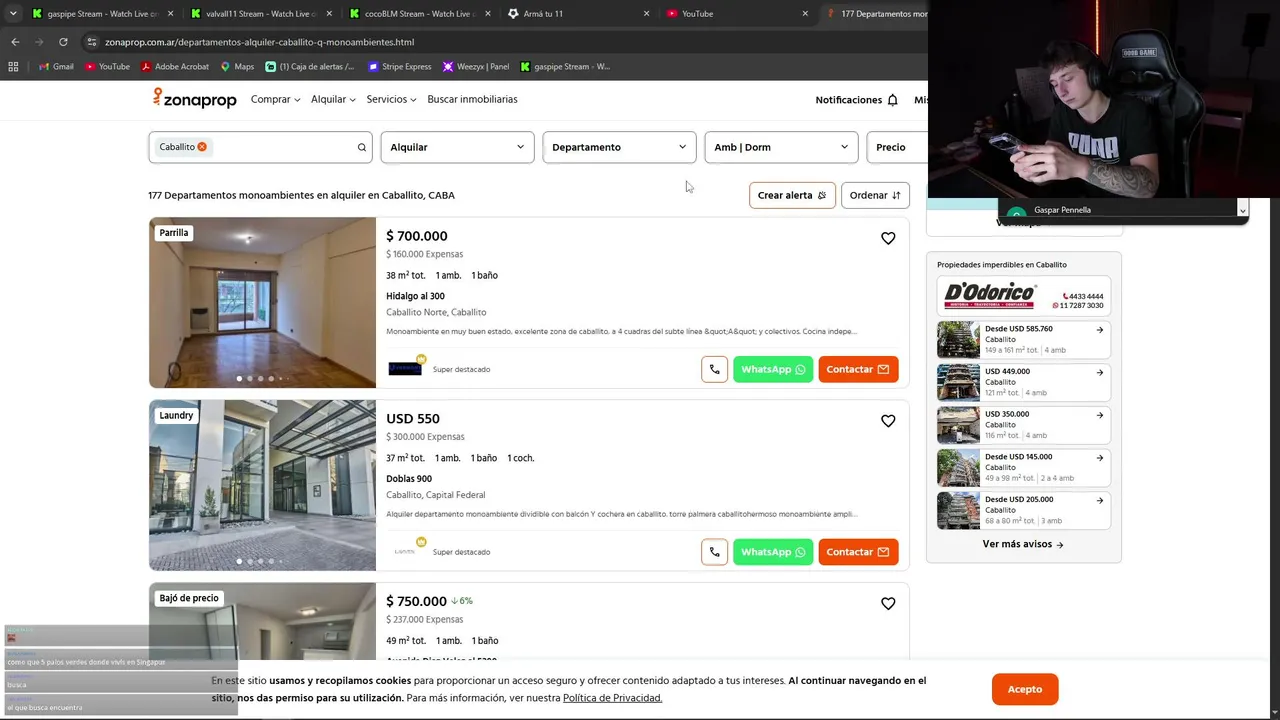Open the USD 350.000 property arrow
Screen dimensions: 1280x720
1100,414
